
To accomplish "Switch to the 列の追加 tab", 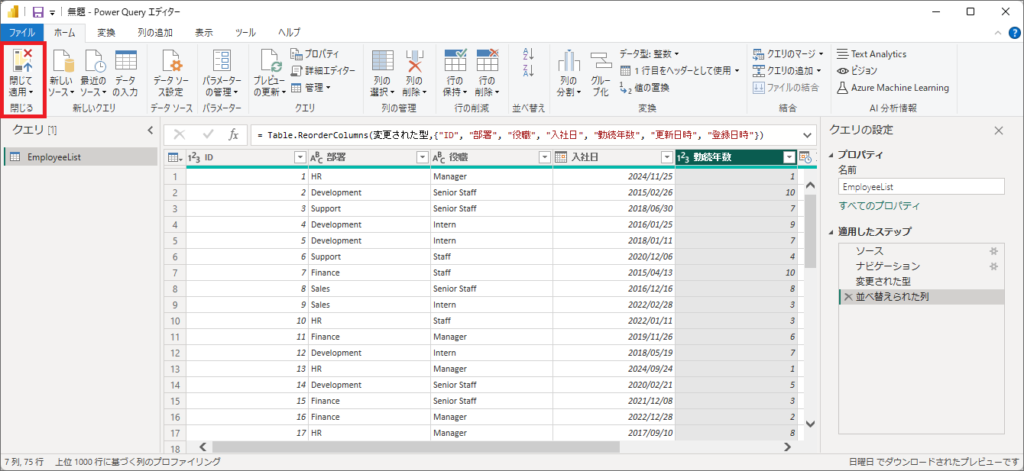I will click(x=155, y=32).
